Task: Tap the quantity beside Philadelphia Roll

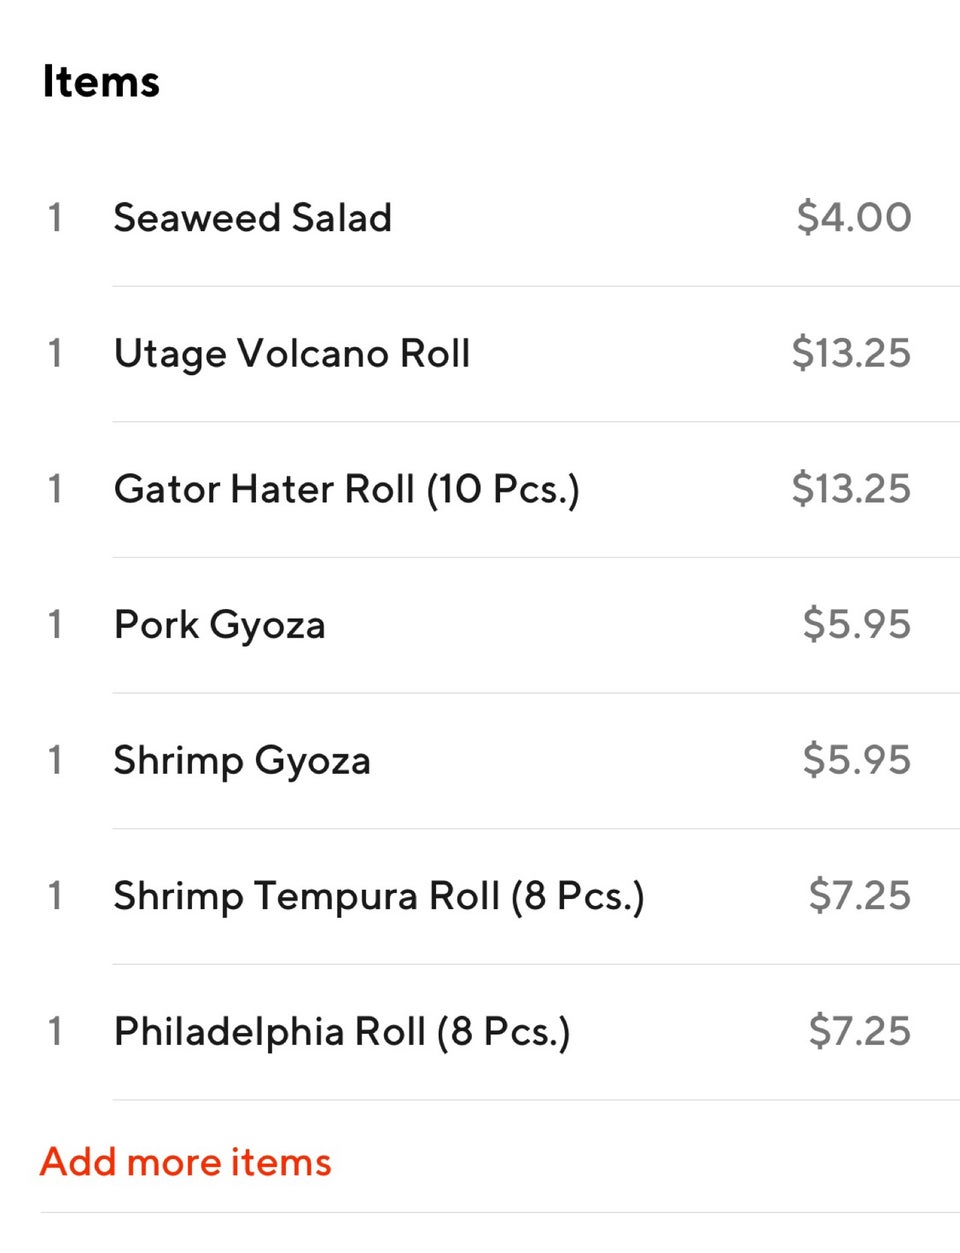Action: [x=55, y=1032]
